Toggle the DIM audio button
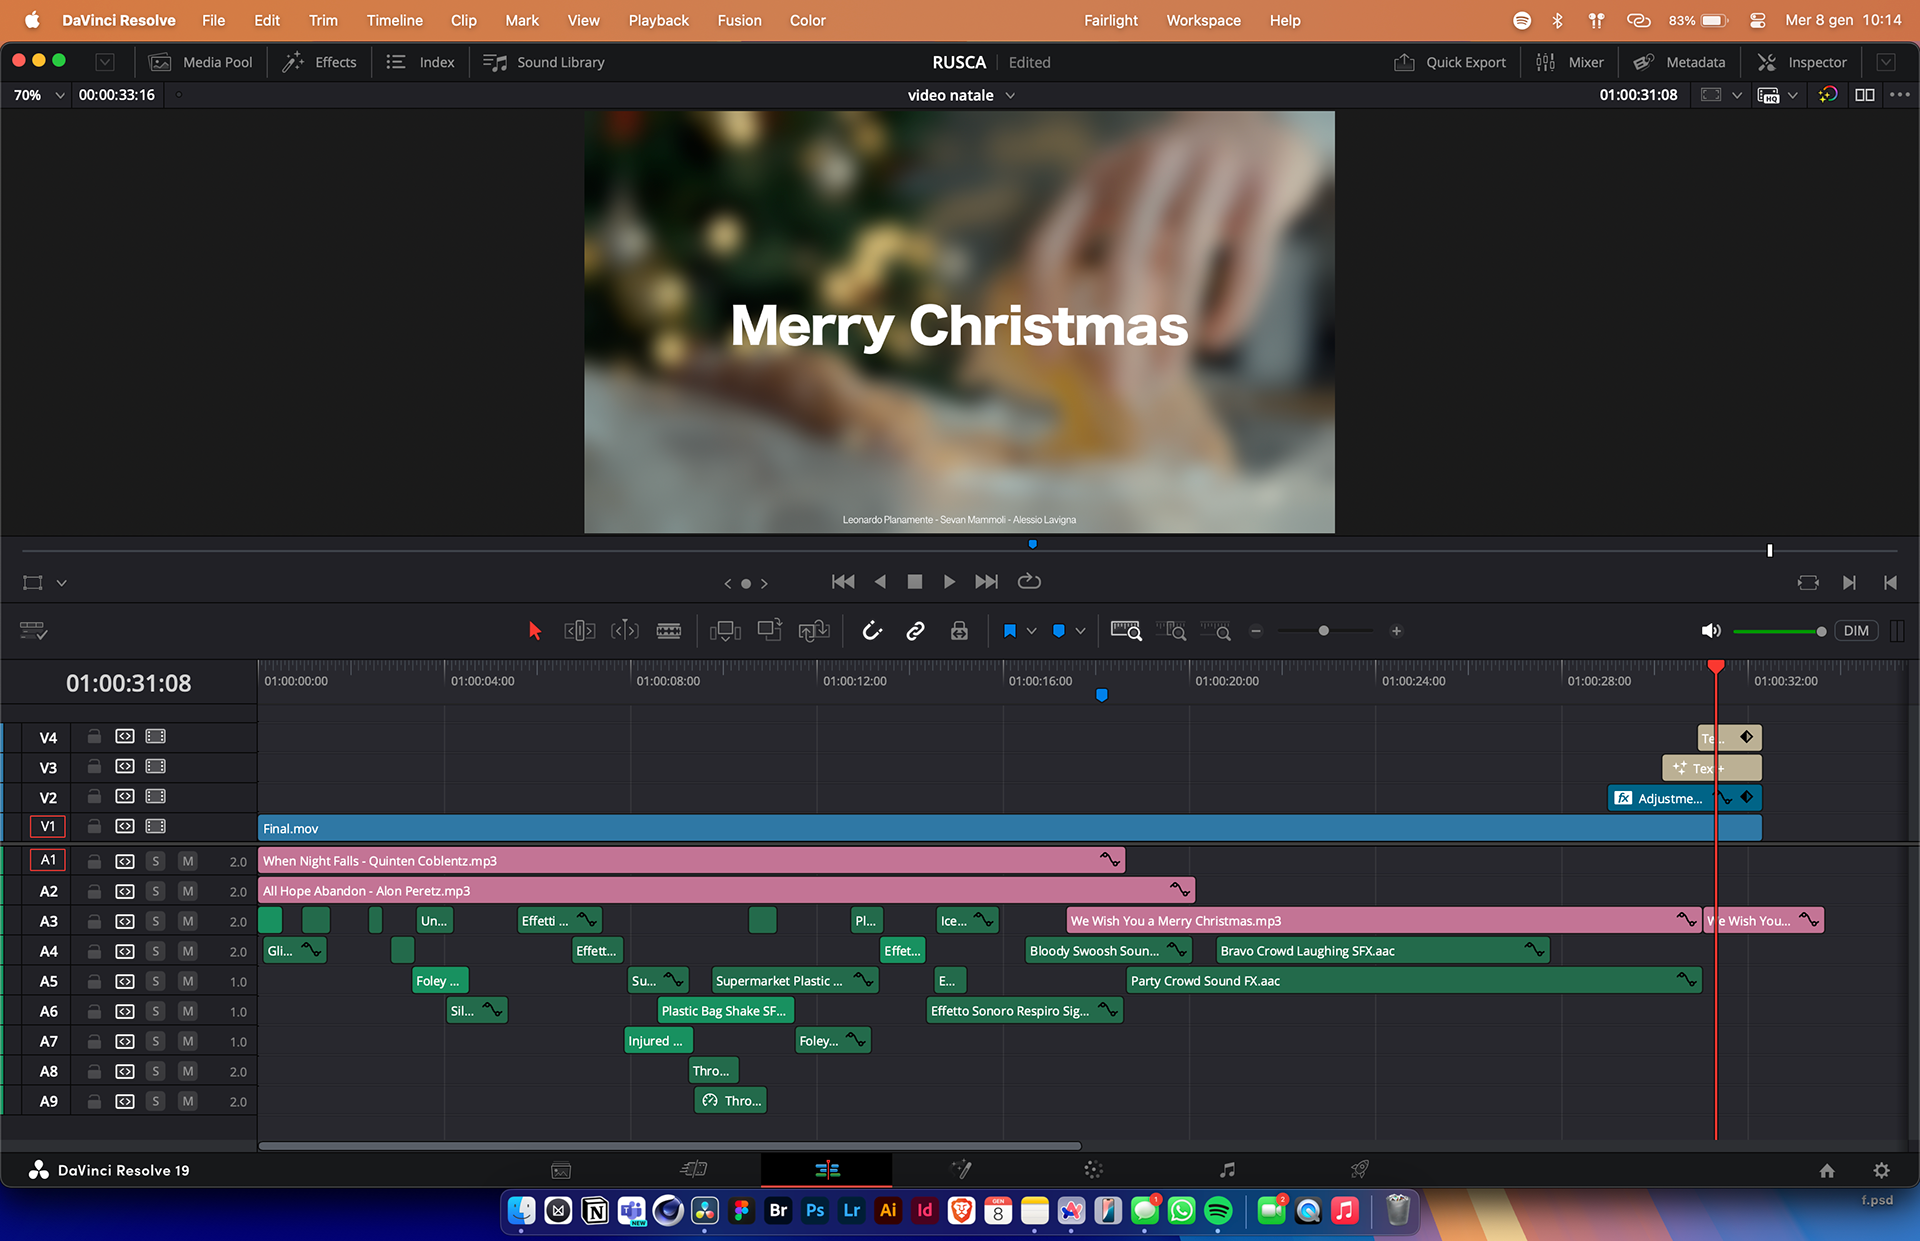This screenshot has width=1920, height=1241. pyautogui.click(x=1856, y=631)
